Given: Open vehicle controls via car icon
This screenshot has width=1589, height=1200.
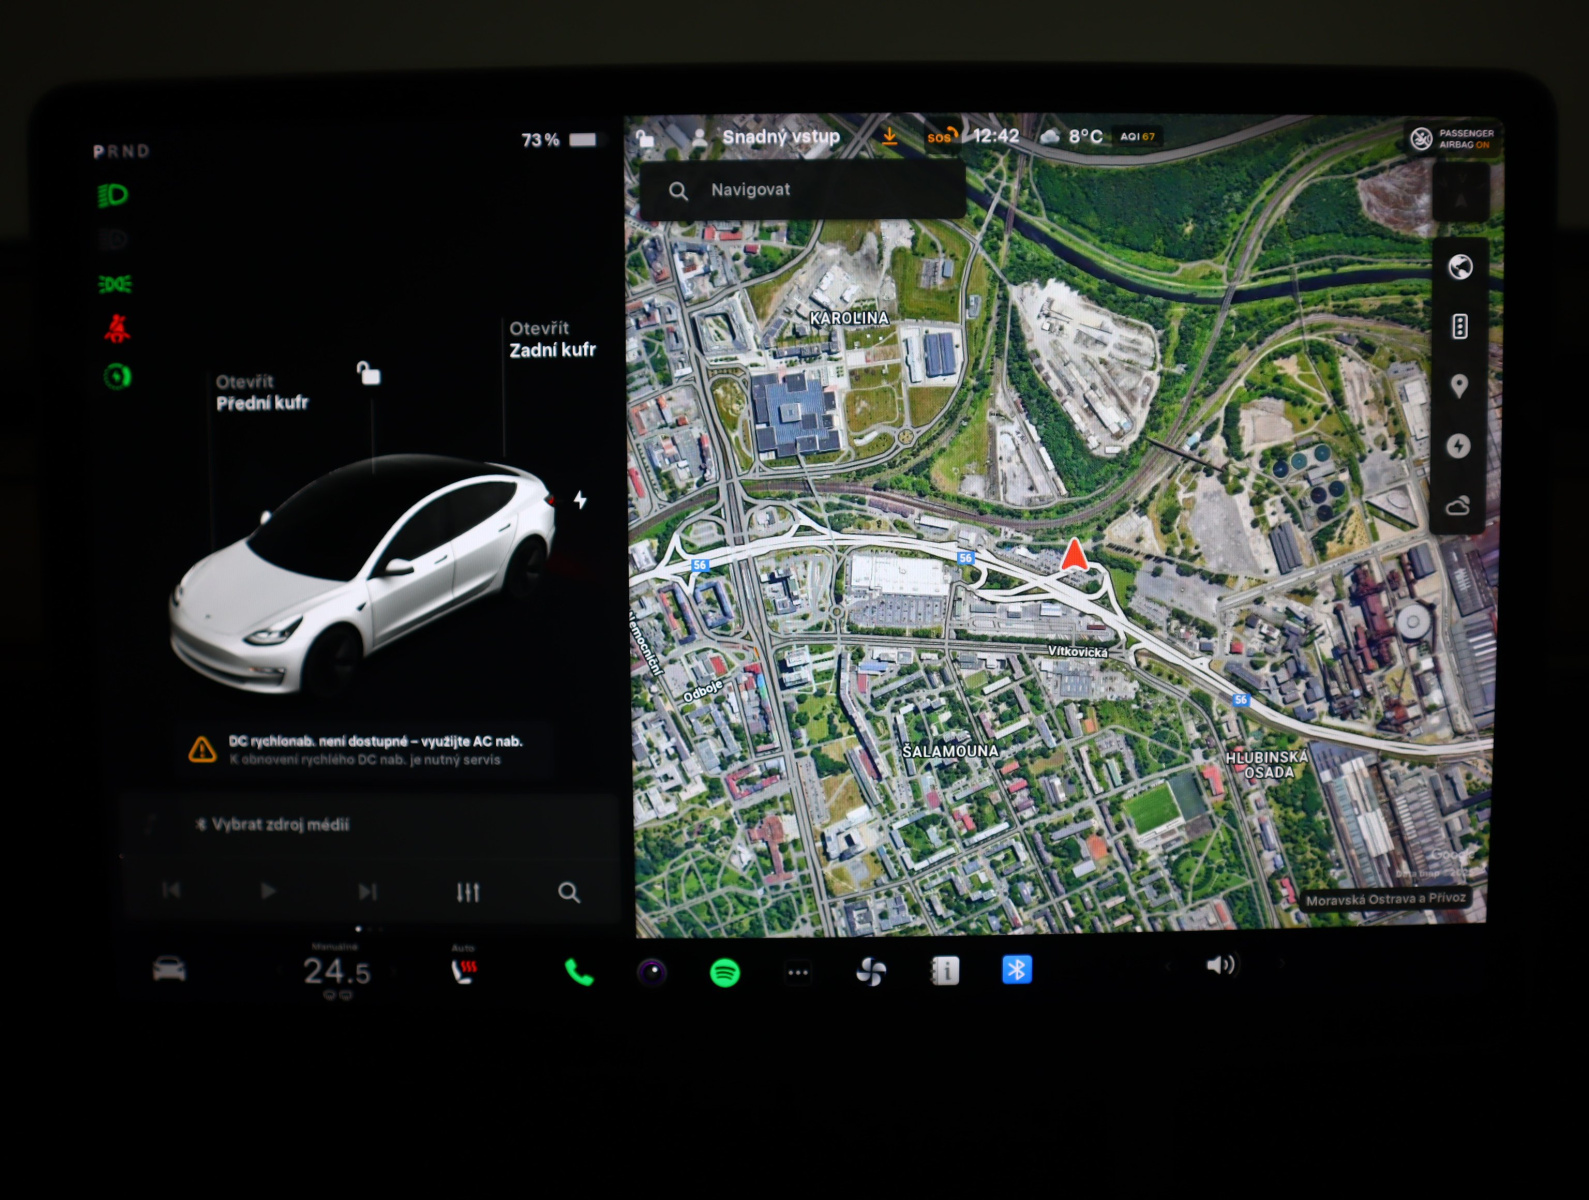Looking at the screenshot, I should click(169, 969).
